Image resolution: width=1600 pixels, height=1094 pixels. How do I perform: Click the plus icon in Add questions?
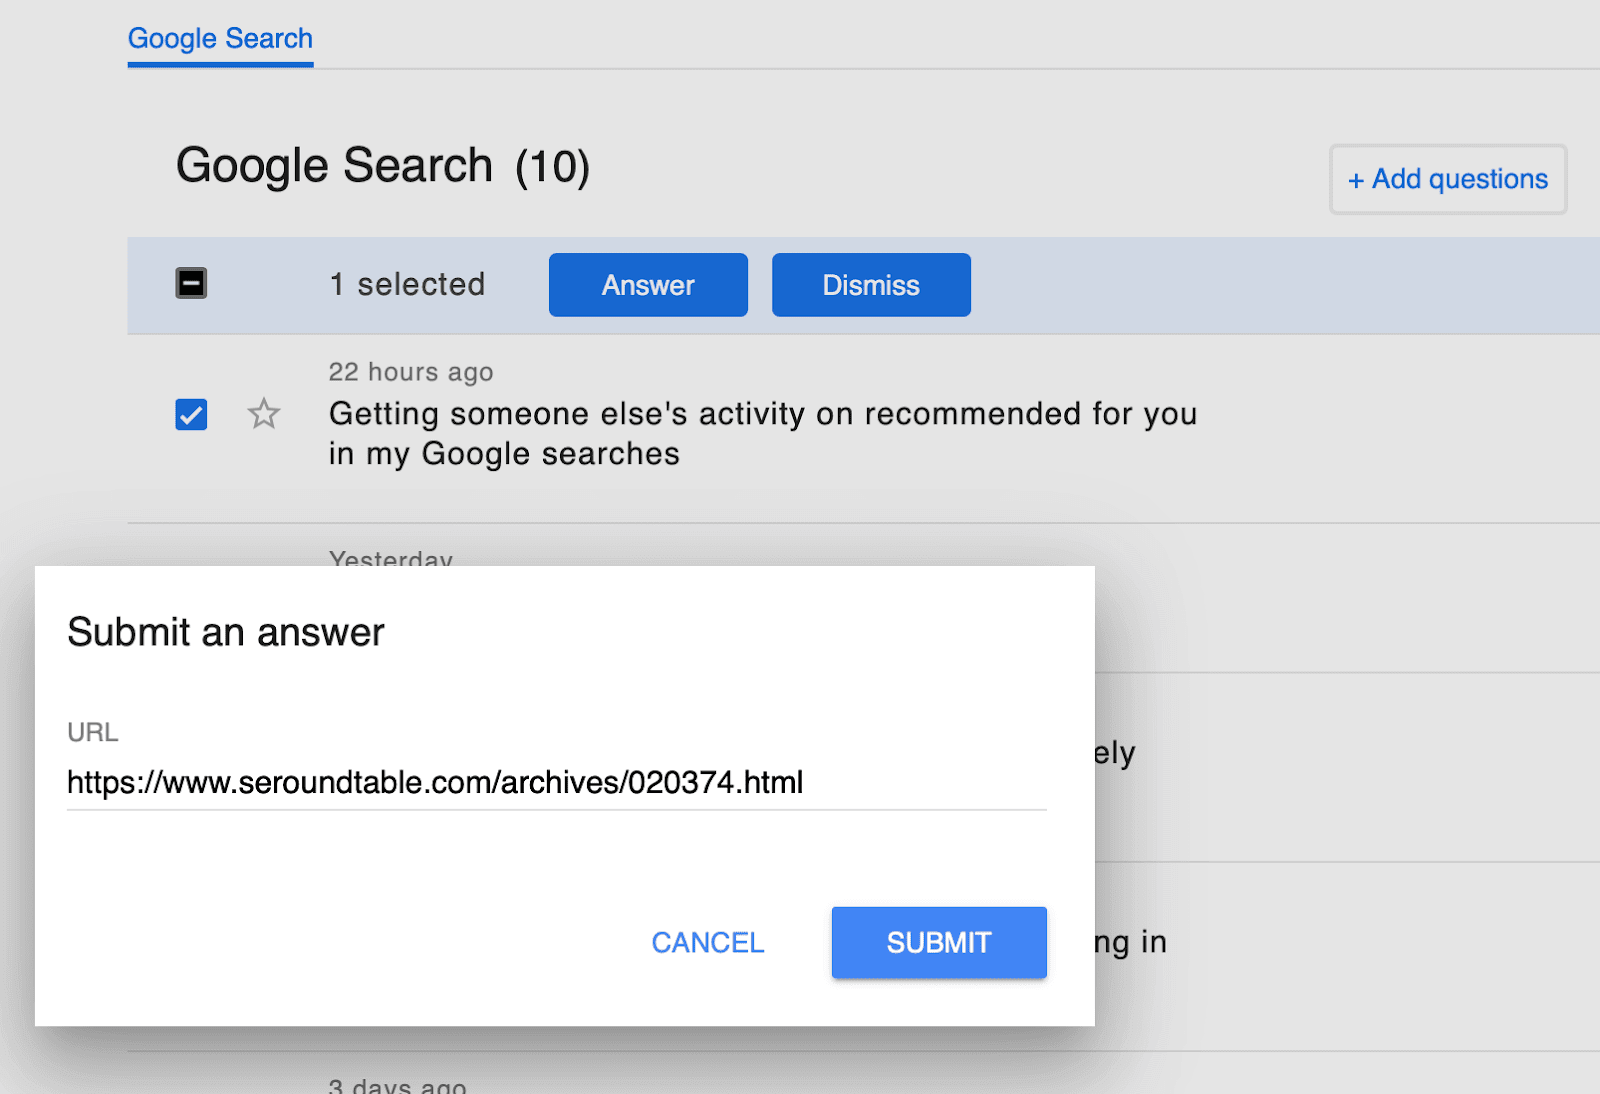tap(1356, 181)
